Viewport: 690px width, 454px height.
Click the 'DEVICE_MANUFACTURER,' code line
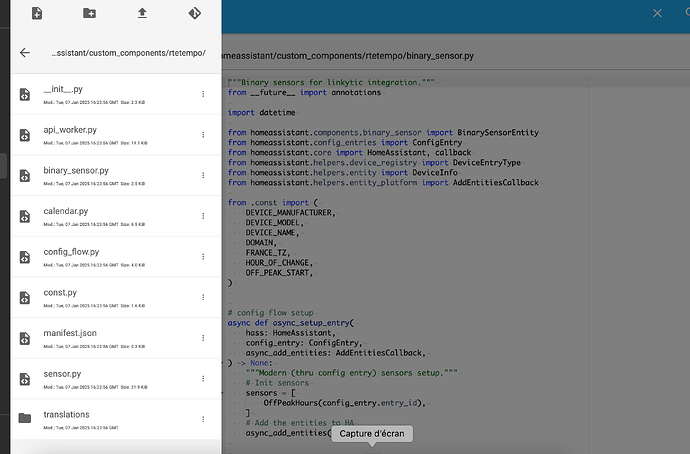[x=290, y=212]
